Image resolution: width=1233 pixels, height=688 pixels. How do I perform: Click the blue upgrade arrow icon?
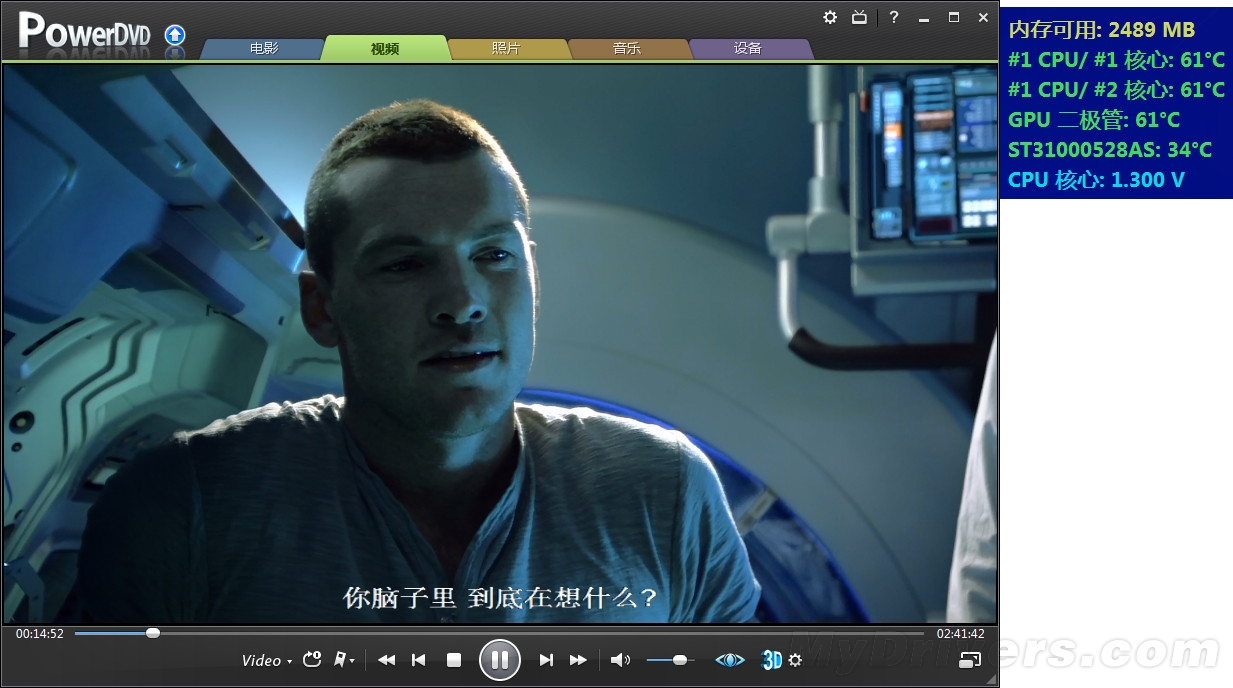175,36
